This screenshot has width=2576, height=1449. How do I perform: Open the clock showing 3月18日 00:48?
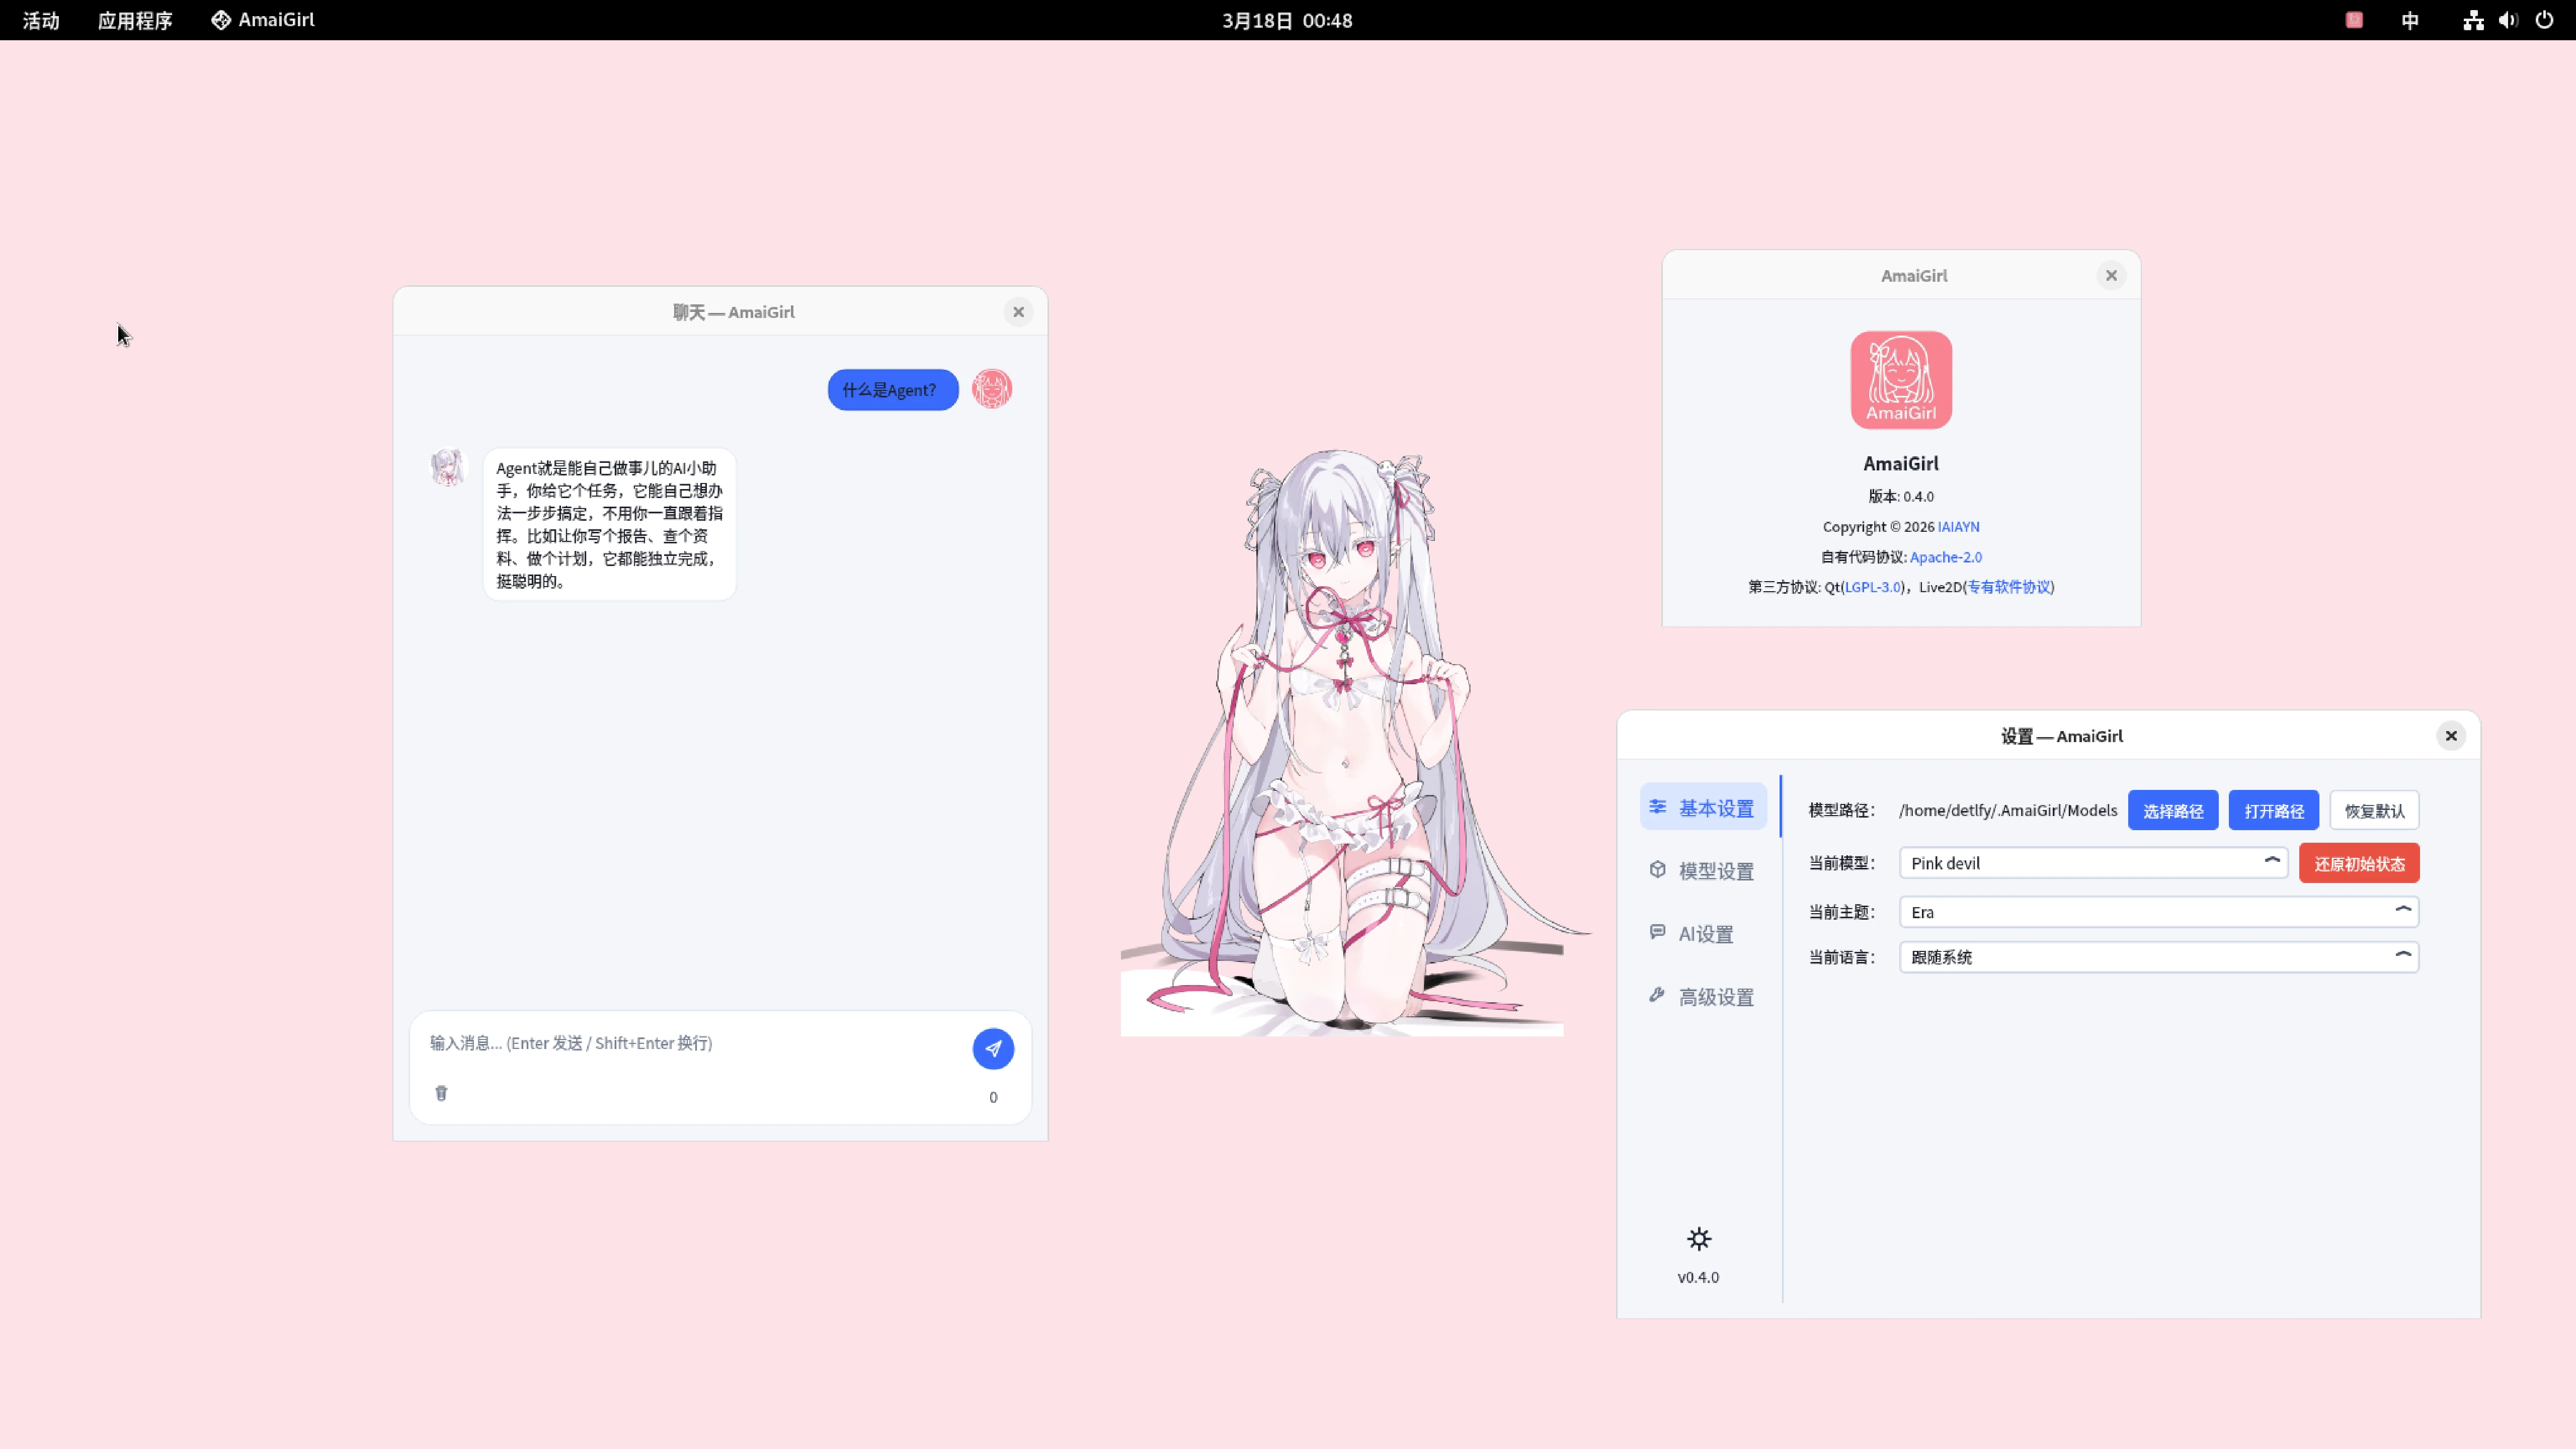tap(1287, 20)
